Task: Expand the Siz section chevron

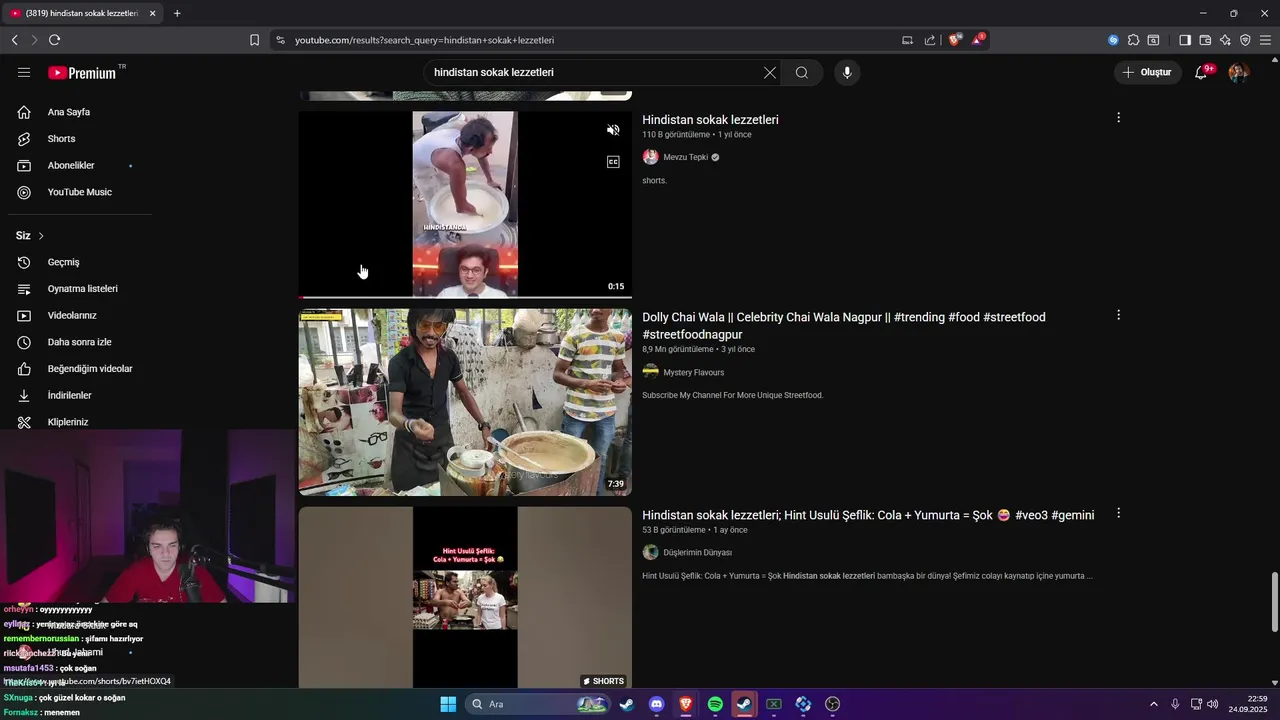Action: click(41, 236)
